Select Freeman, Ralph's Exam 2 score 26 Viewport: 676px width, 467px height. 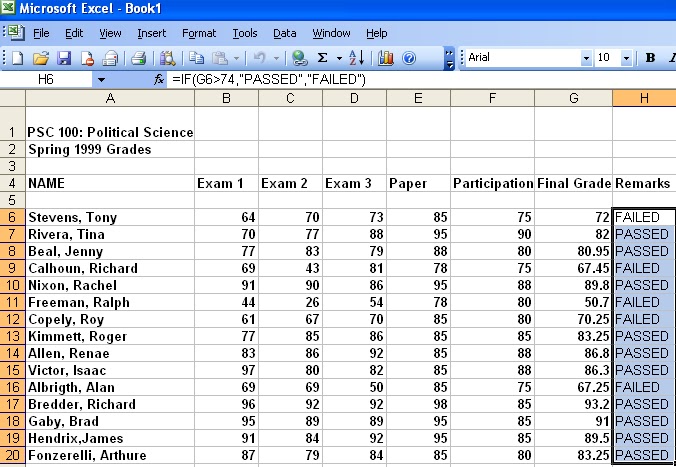(291, 302)
